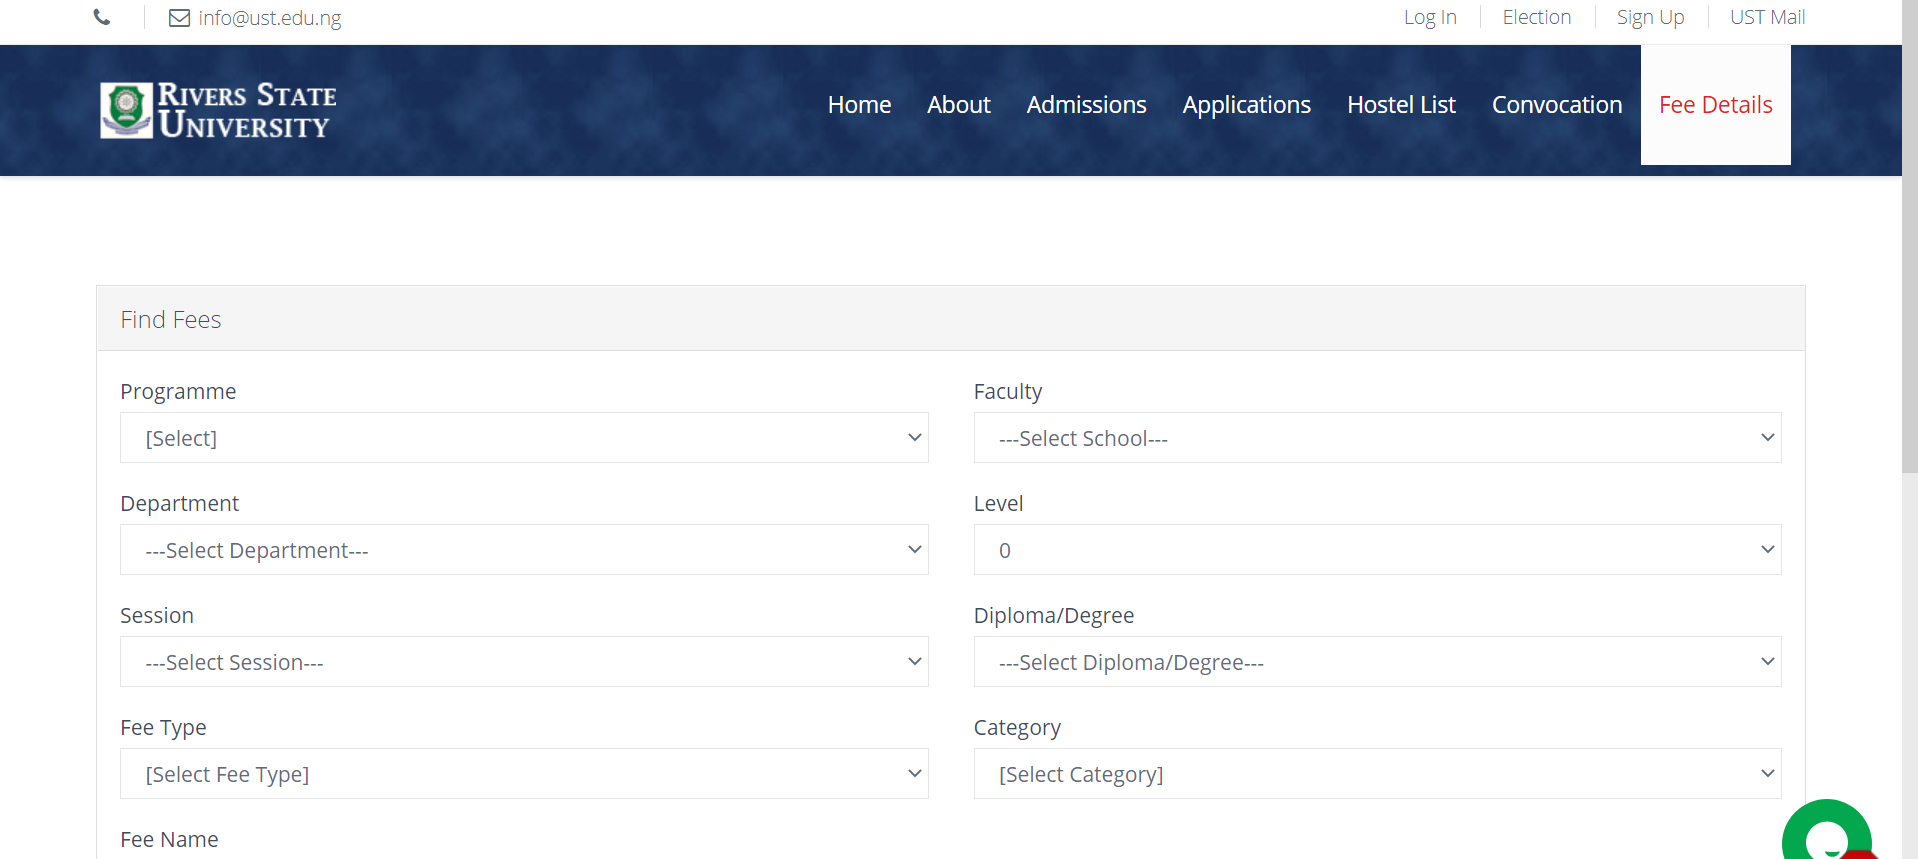The height and width of the screenshot is (859, 1918).
Task: Select the Hostel List menu item
Action: pyautogui.click(x=1401, y=105)
